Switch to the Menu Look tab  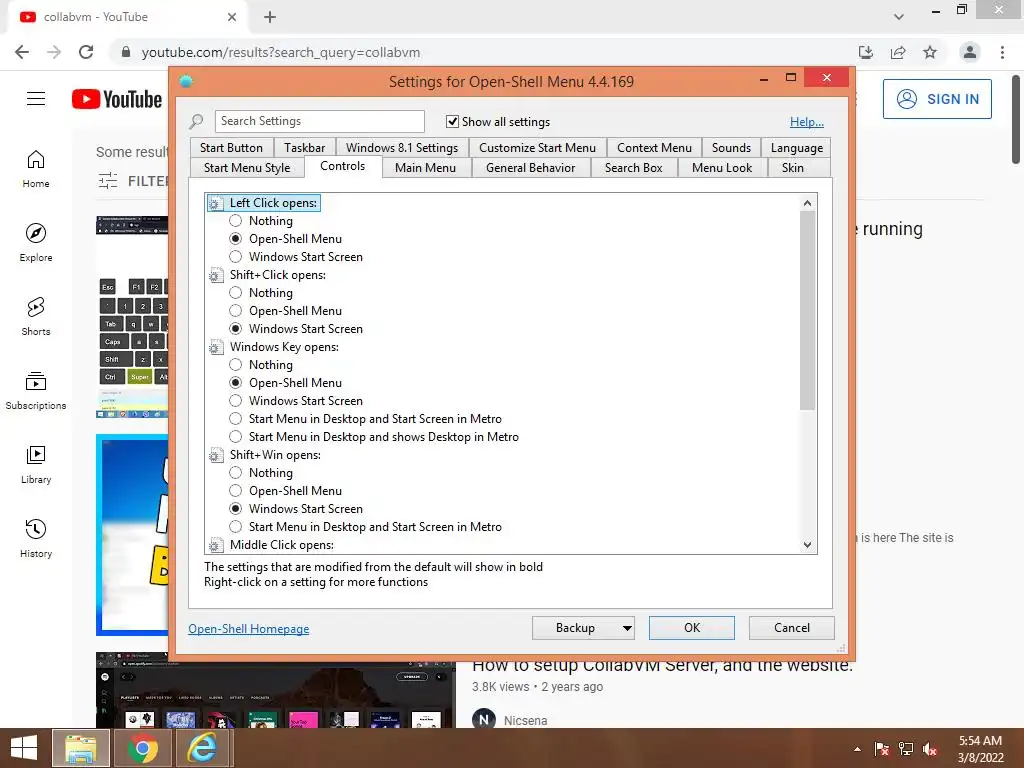click(722, 168)
